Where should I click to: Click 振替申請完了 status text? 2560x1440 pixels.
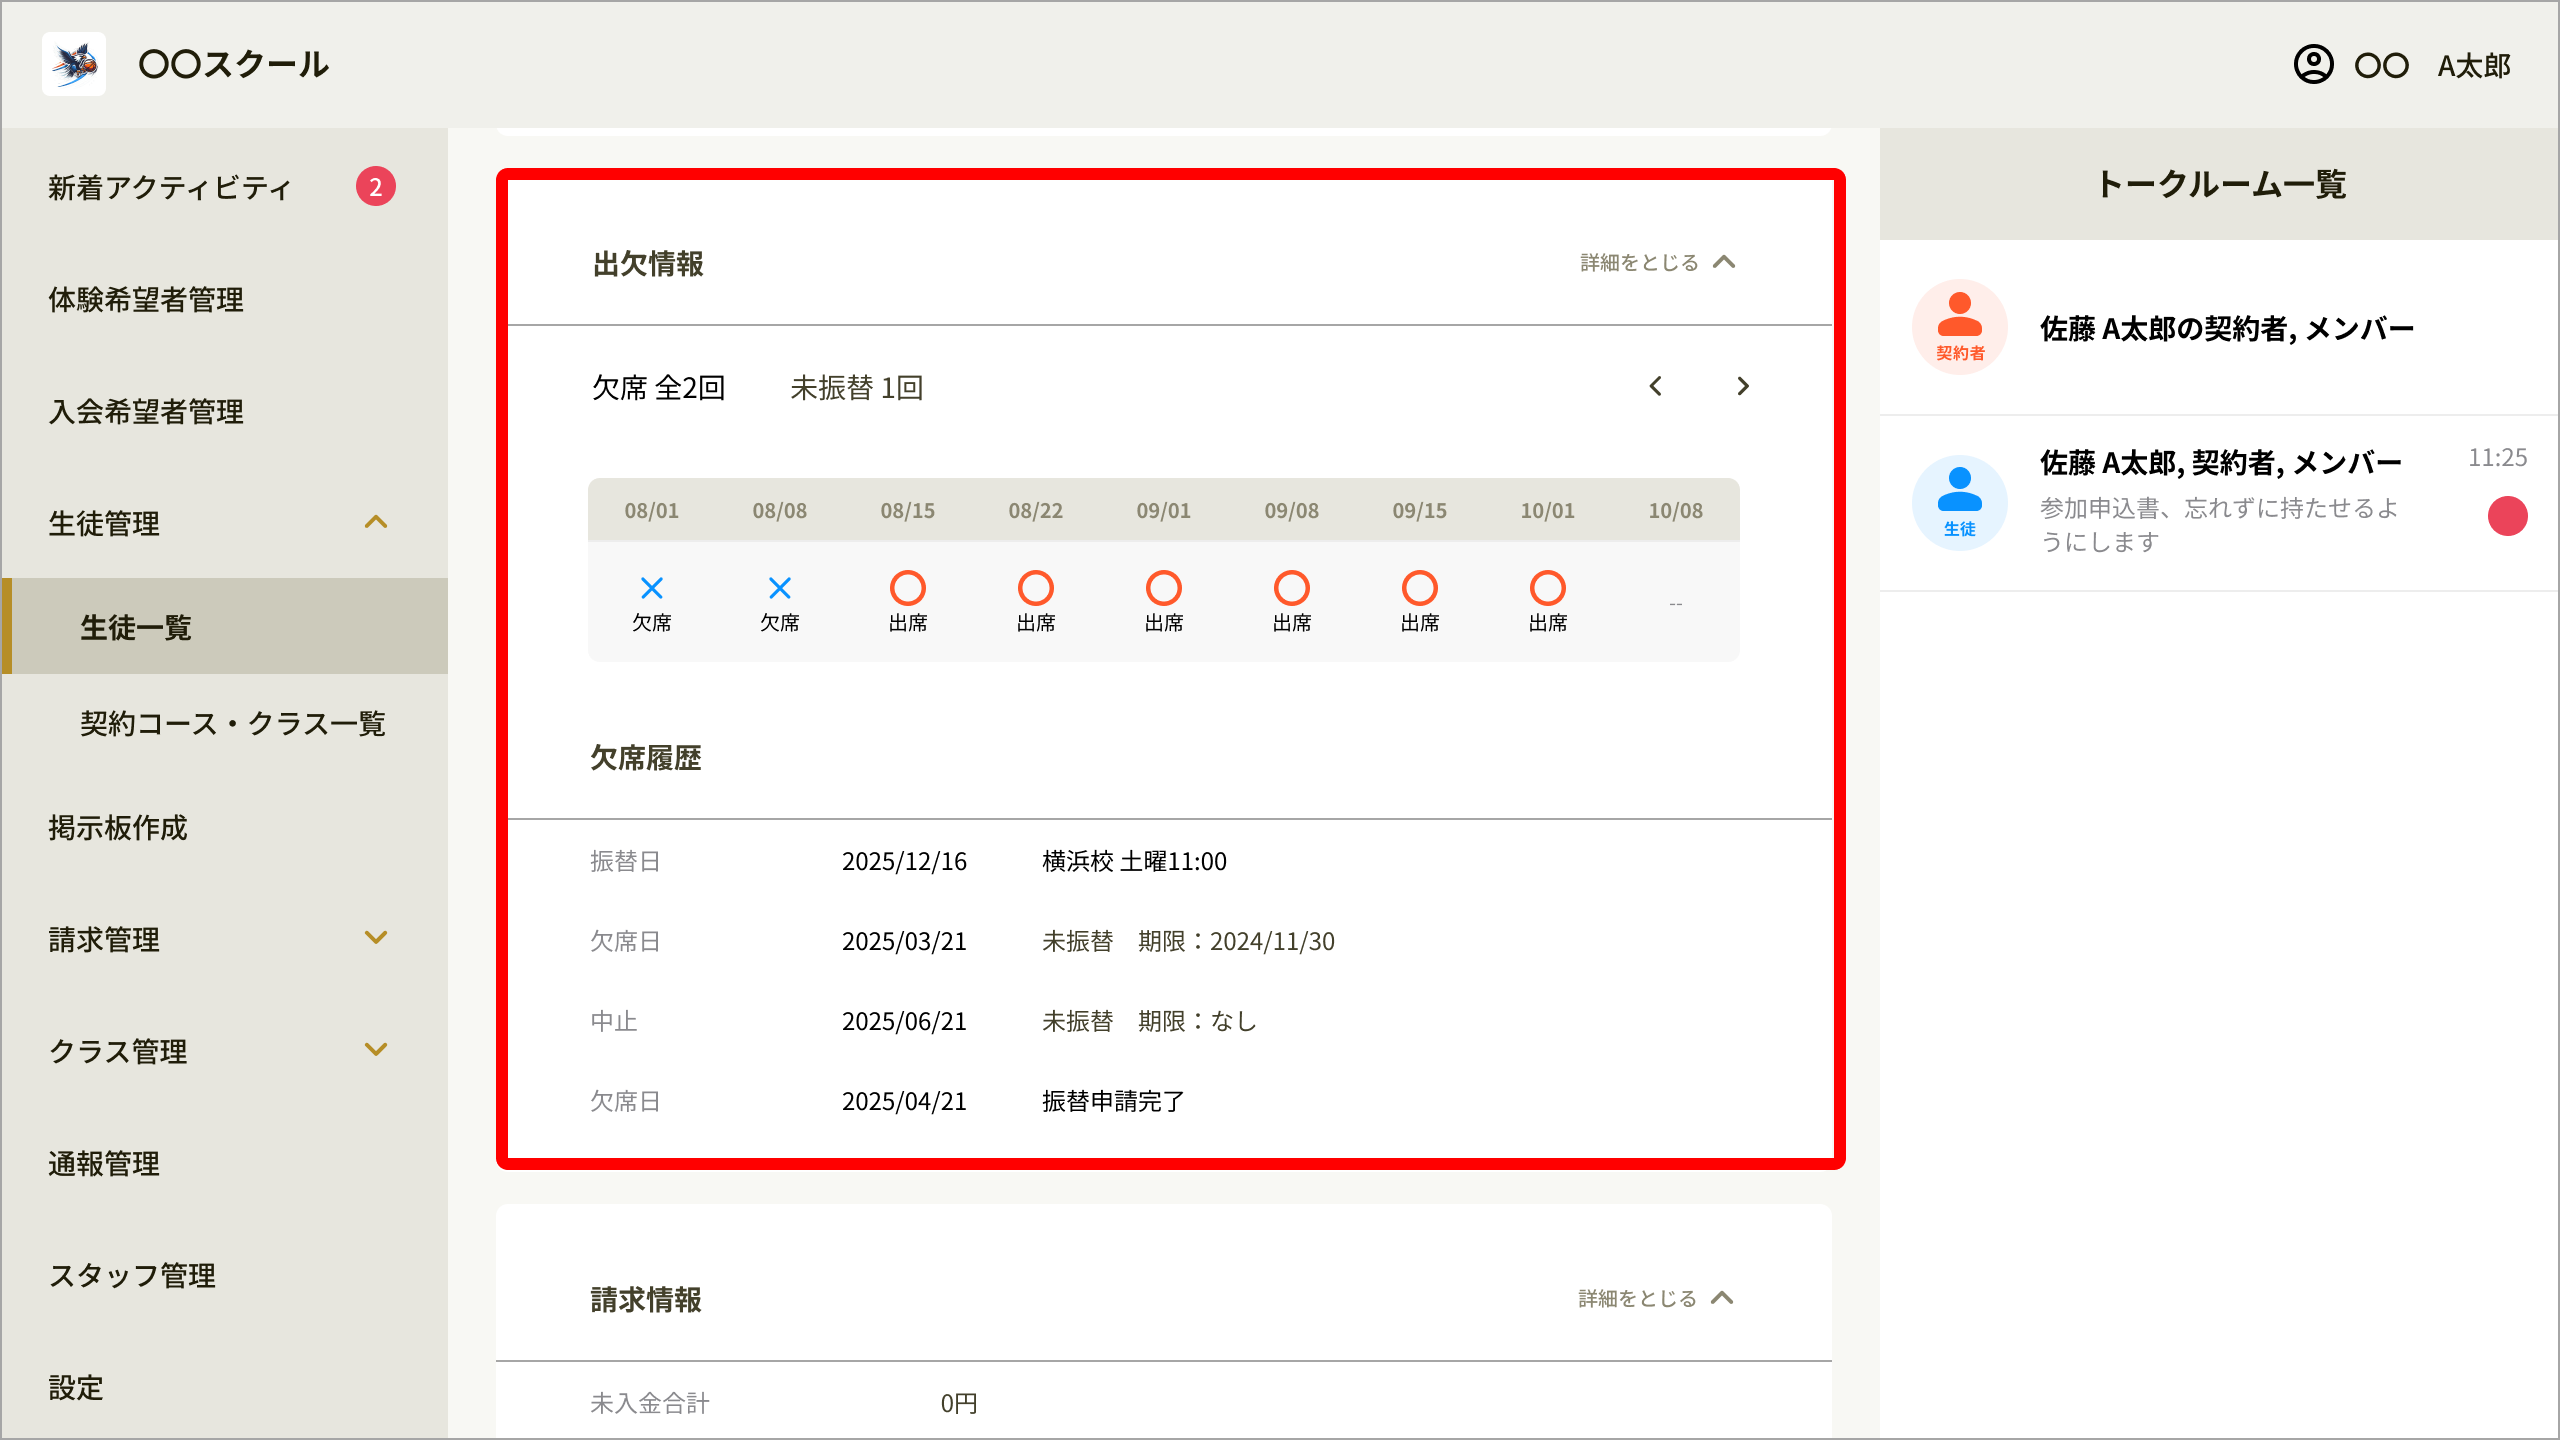(x=1113, y=1101)
